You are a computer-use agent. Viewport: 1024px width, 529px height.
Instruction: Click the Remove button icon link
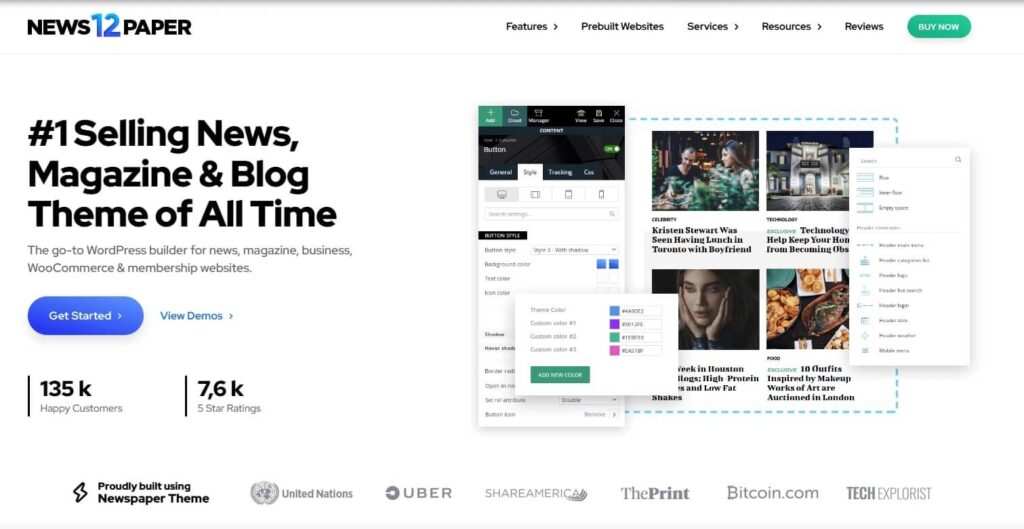tap(594, 415)
